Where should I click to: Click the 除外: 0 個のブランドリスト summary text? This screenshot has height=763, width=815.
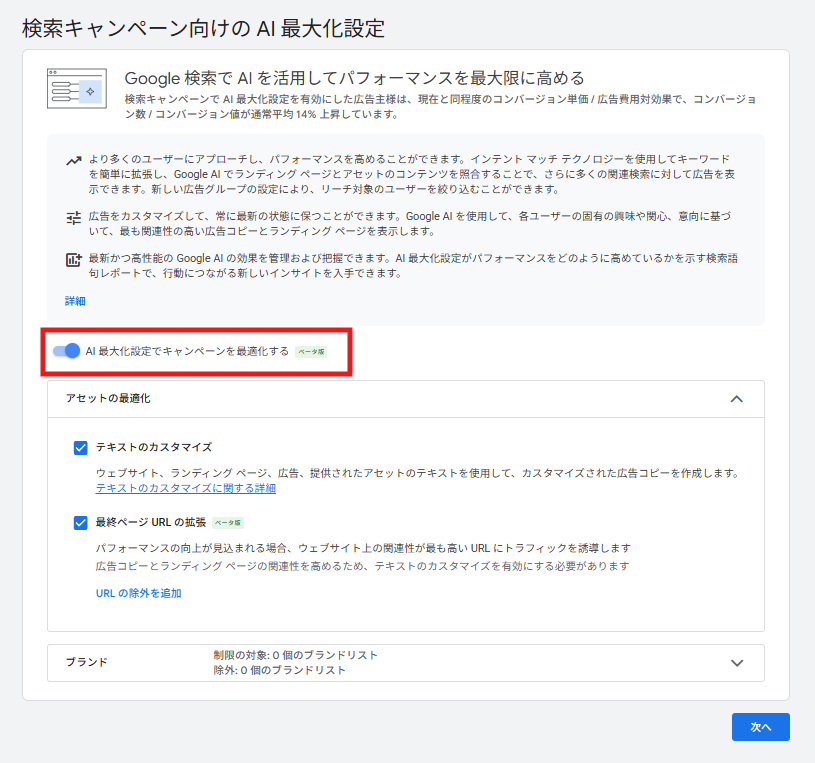(x=279, y=670)
